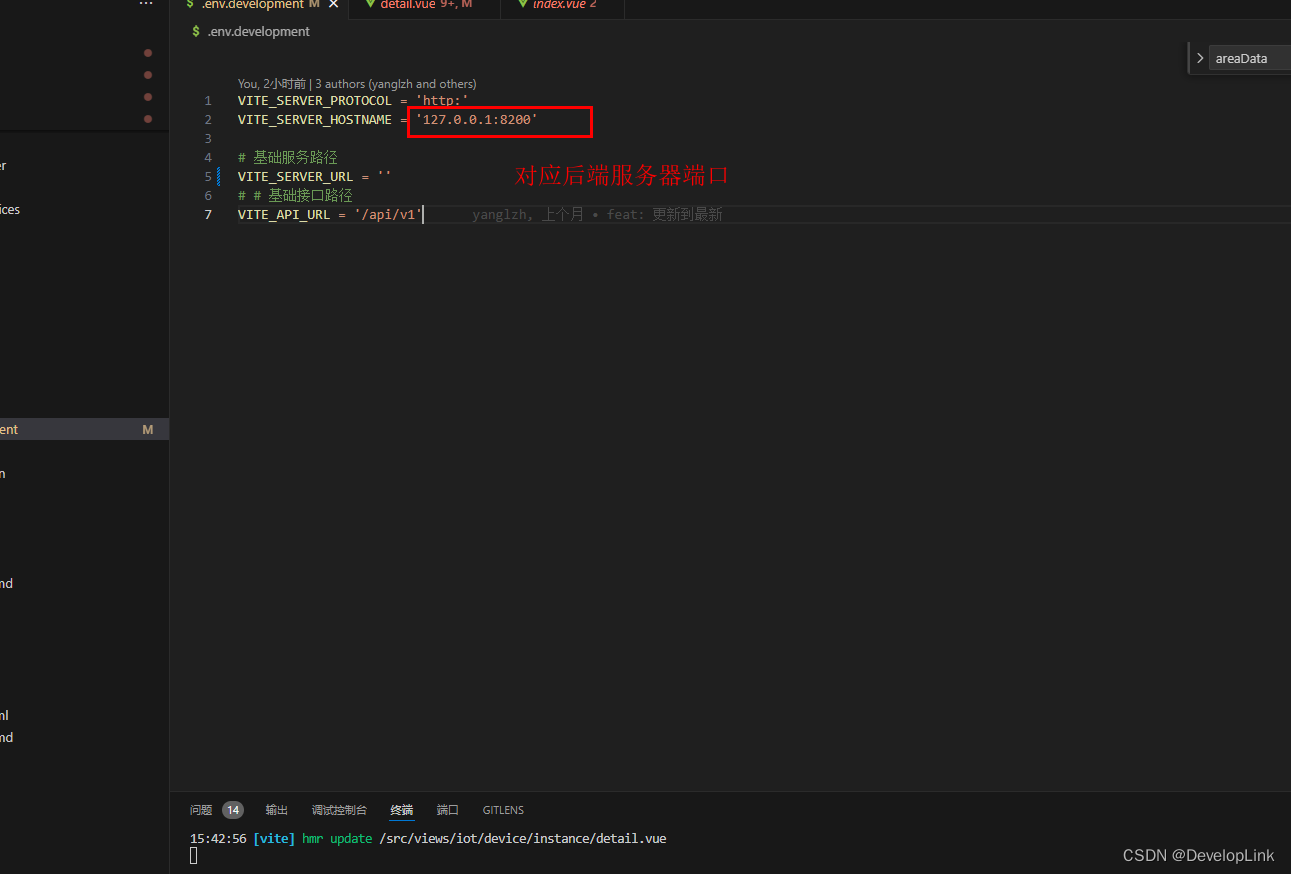
Task: Switch to the 输出 output panel tab
Action: [x=277, y=810]
